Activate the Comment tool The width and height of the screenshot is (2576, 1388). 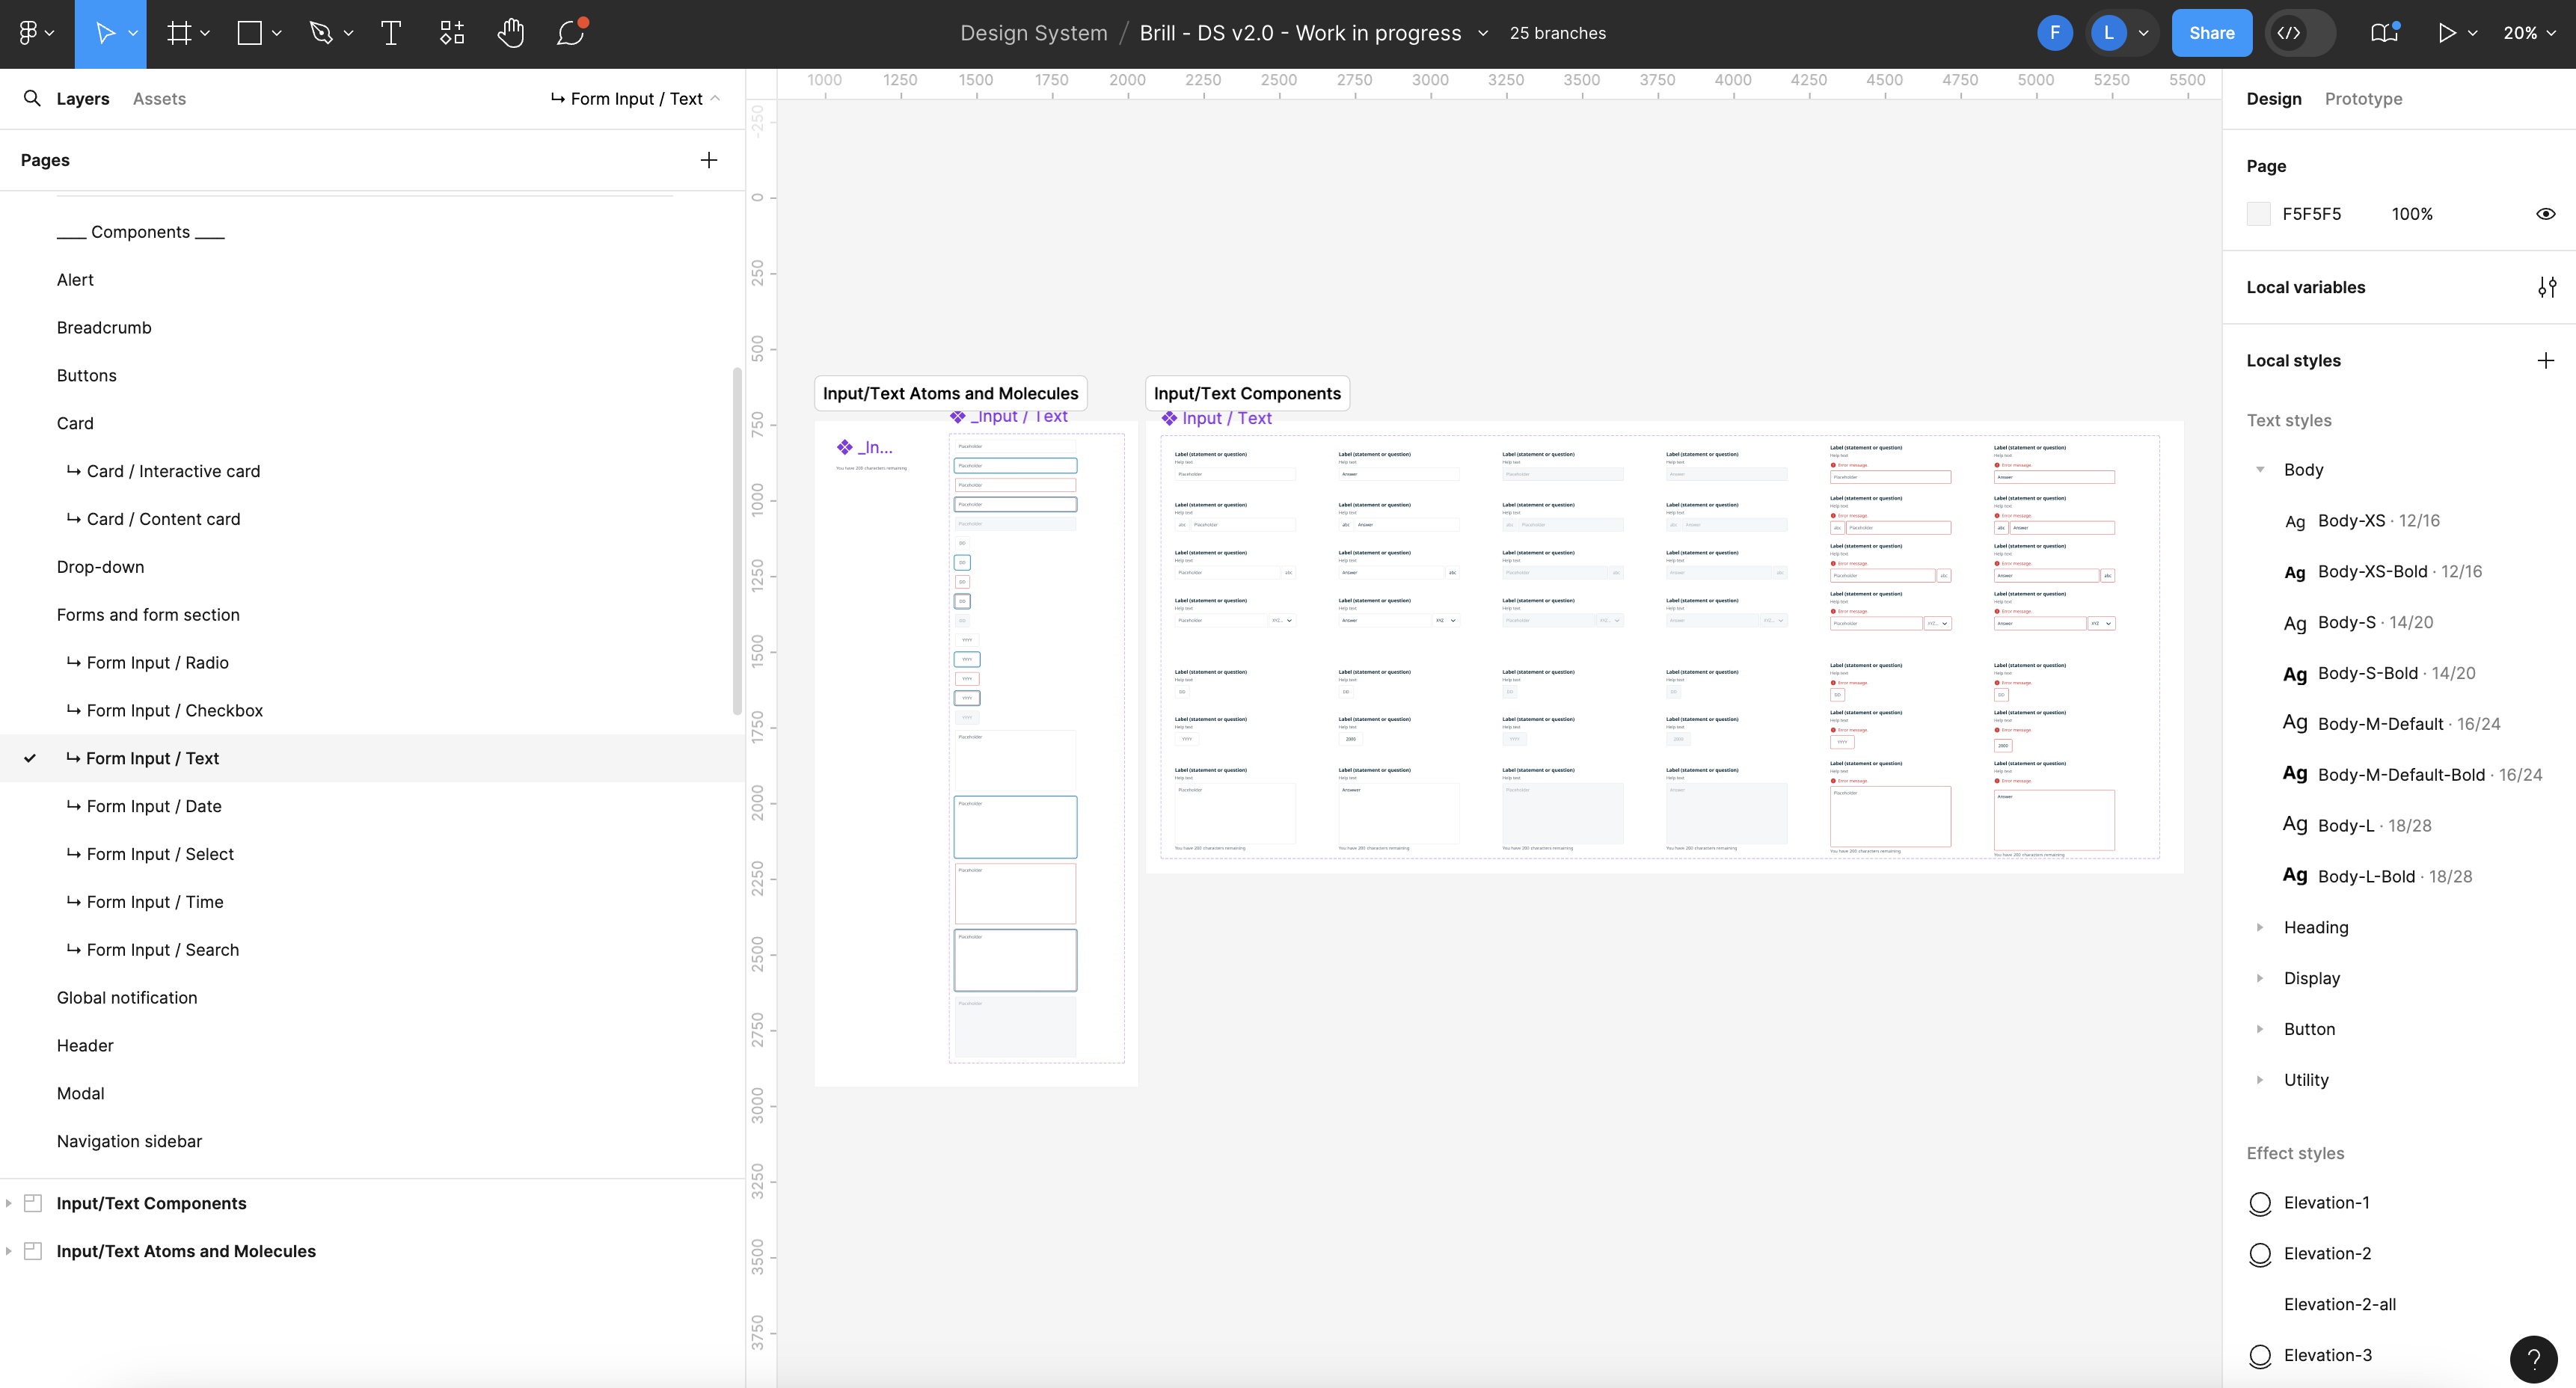click(570, 32)
